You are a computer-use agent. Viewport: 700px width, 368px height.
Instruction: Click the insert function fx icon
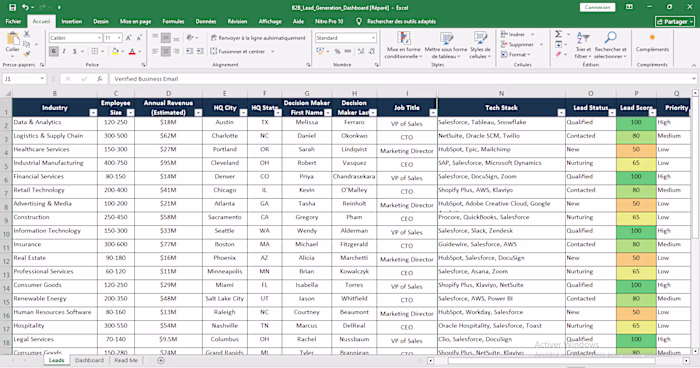[x=100, y=79]
